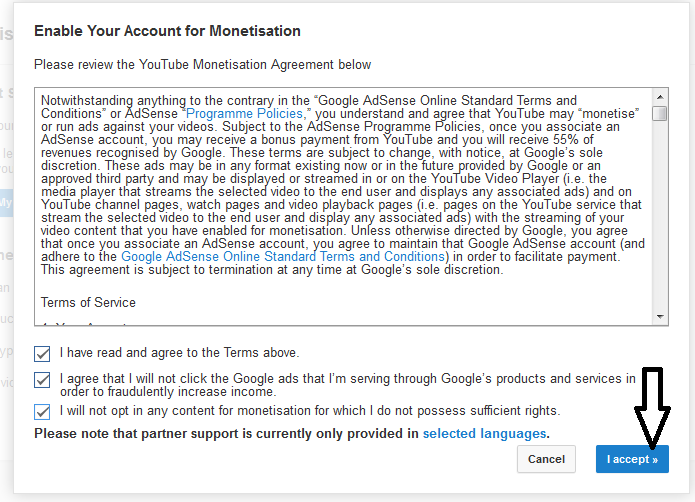
Task: Click the 'Please note that partner support' notice
Action: click(292, 433)
